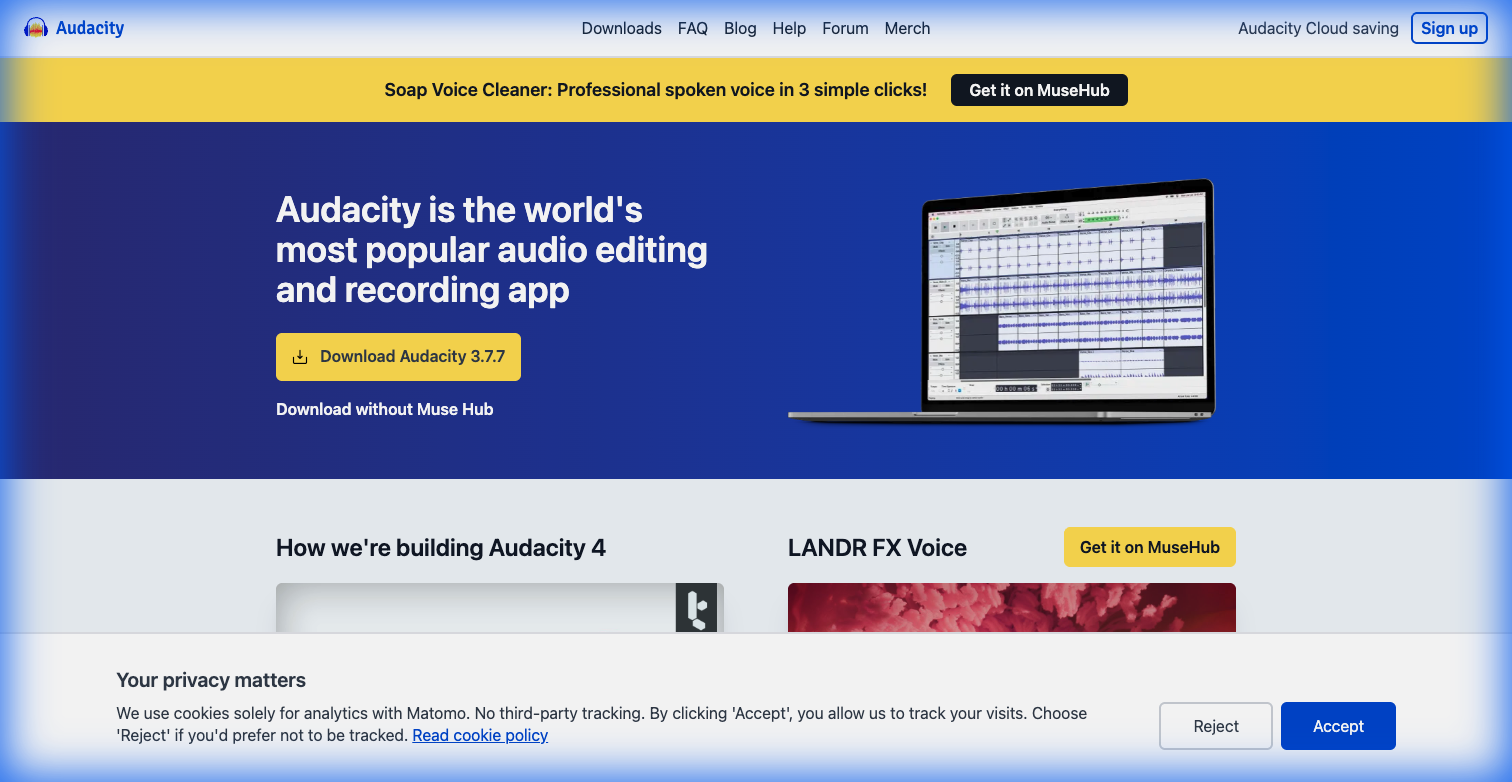
Task: Open Audacity Cloud saving
Action: coord(1317,28)
